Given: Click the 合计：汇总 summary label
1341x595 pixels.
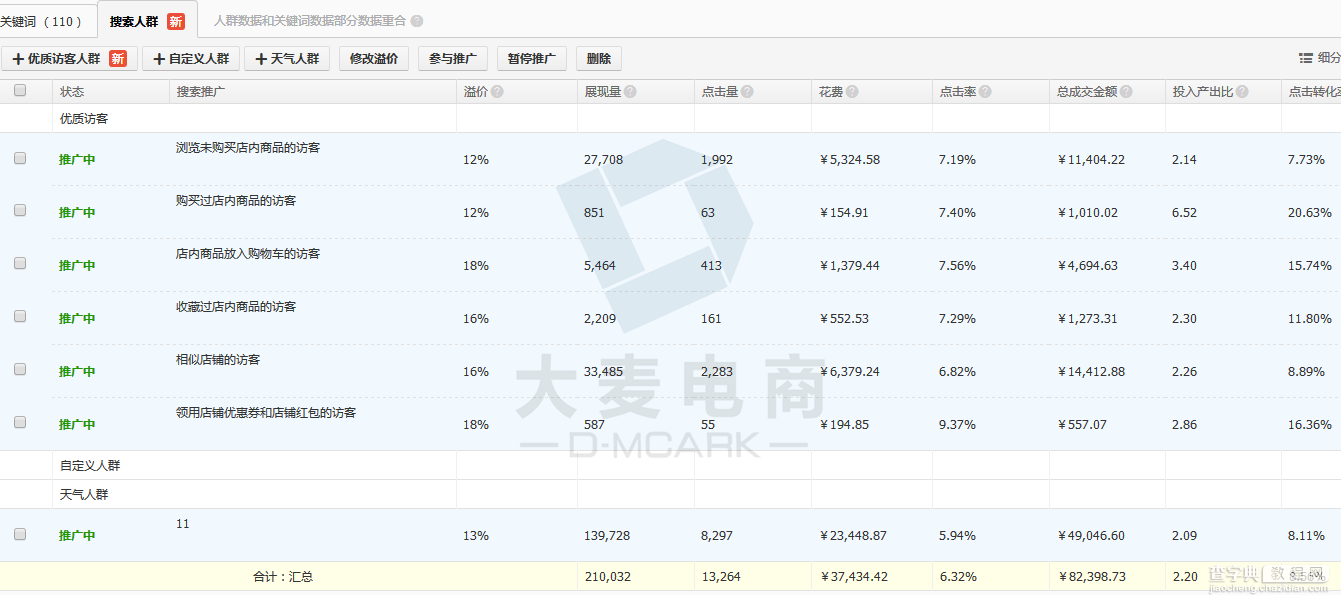Looking at the screenshot, I should (283, 577).
